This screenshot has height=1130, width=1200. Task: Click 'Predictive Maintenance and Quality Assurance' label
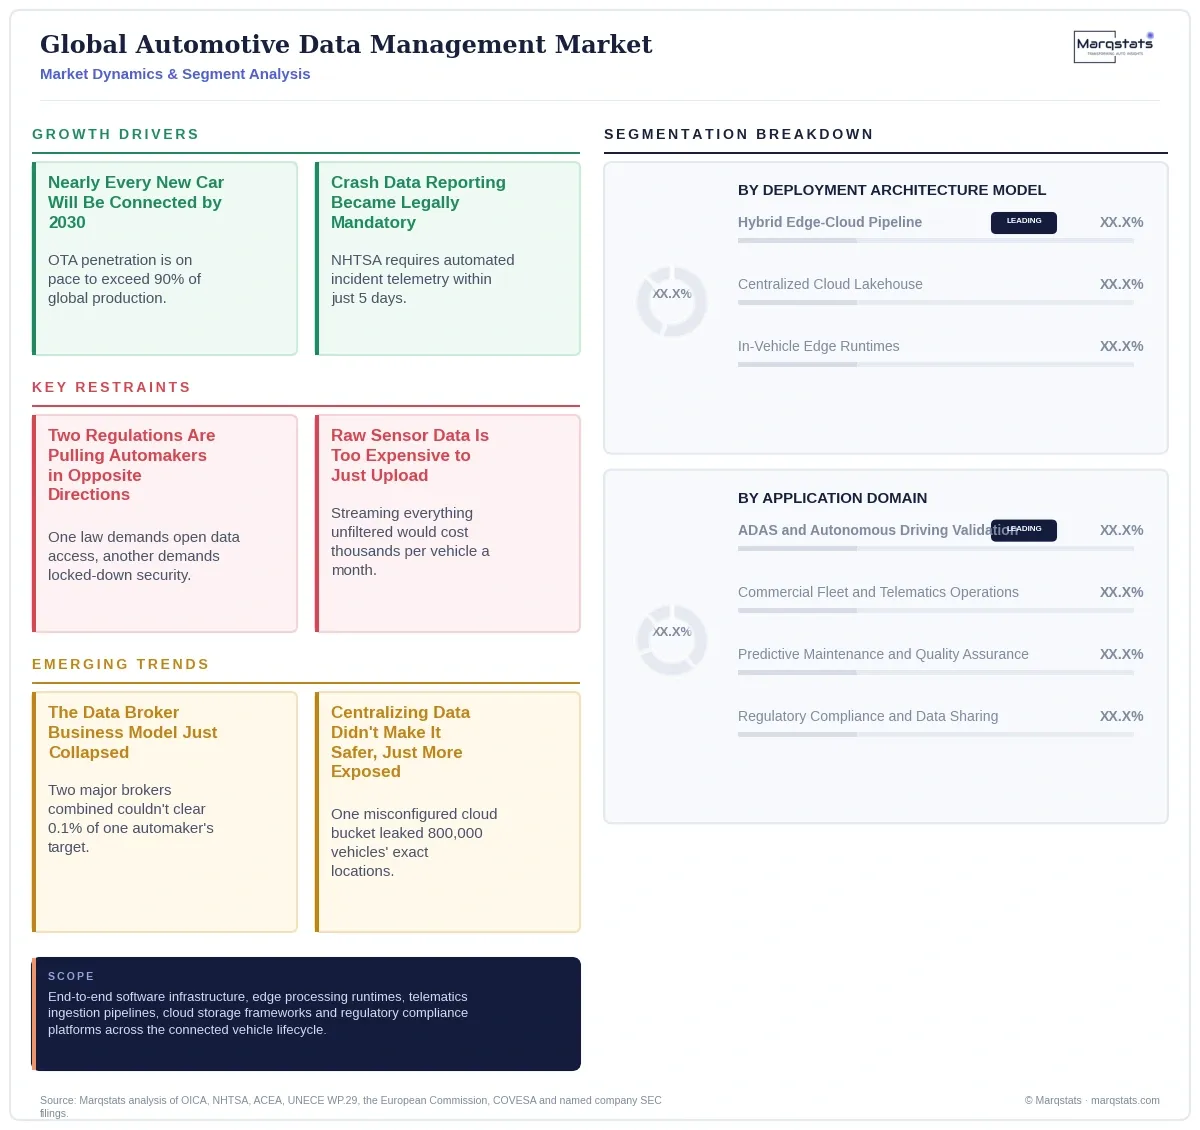point(883,654)
